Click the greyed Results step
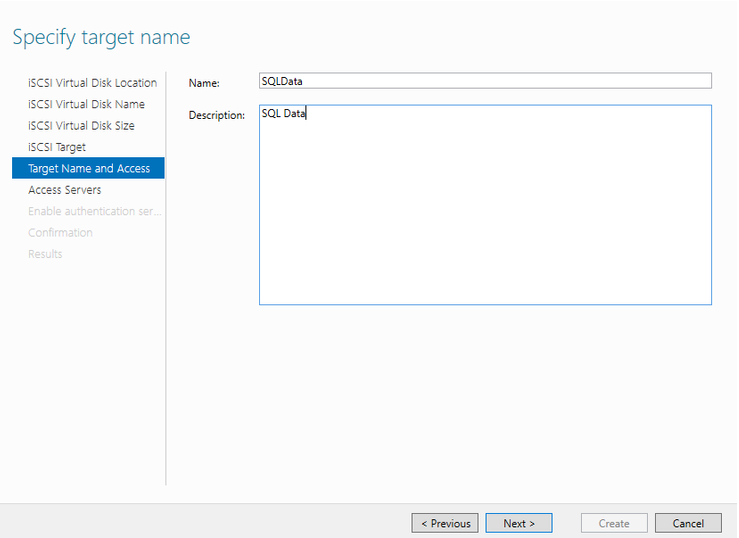This screenshot has height=538, width=739. click(45, 254)
